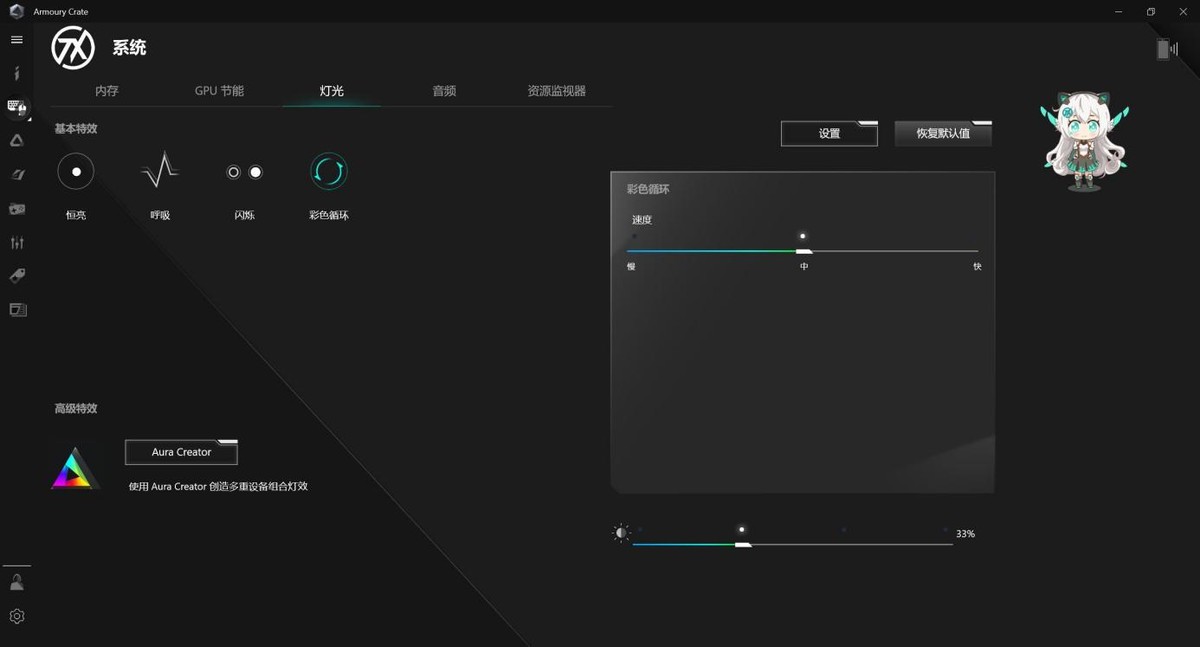Open the hamburger menu in the sidebar
1200x647 pixels.
point(16,40)
